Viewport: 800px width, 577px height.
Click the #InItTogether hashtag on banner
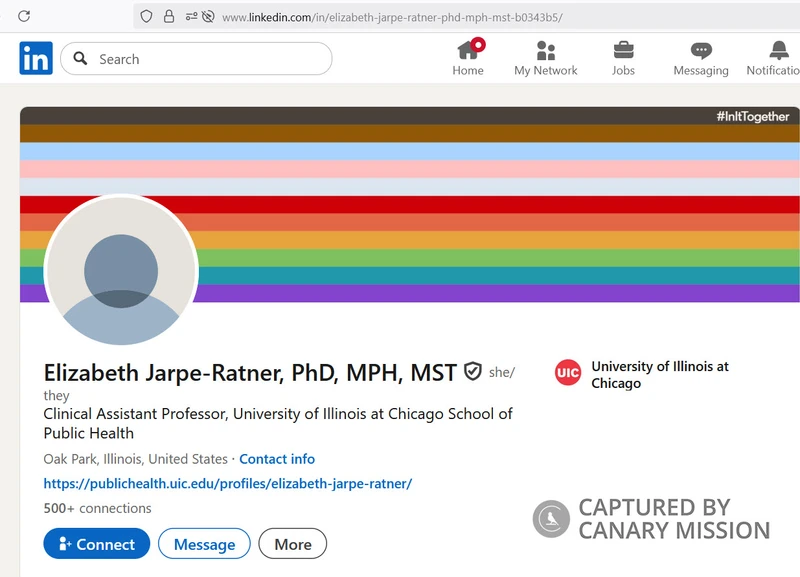[x=753, y=116]
